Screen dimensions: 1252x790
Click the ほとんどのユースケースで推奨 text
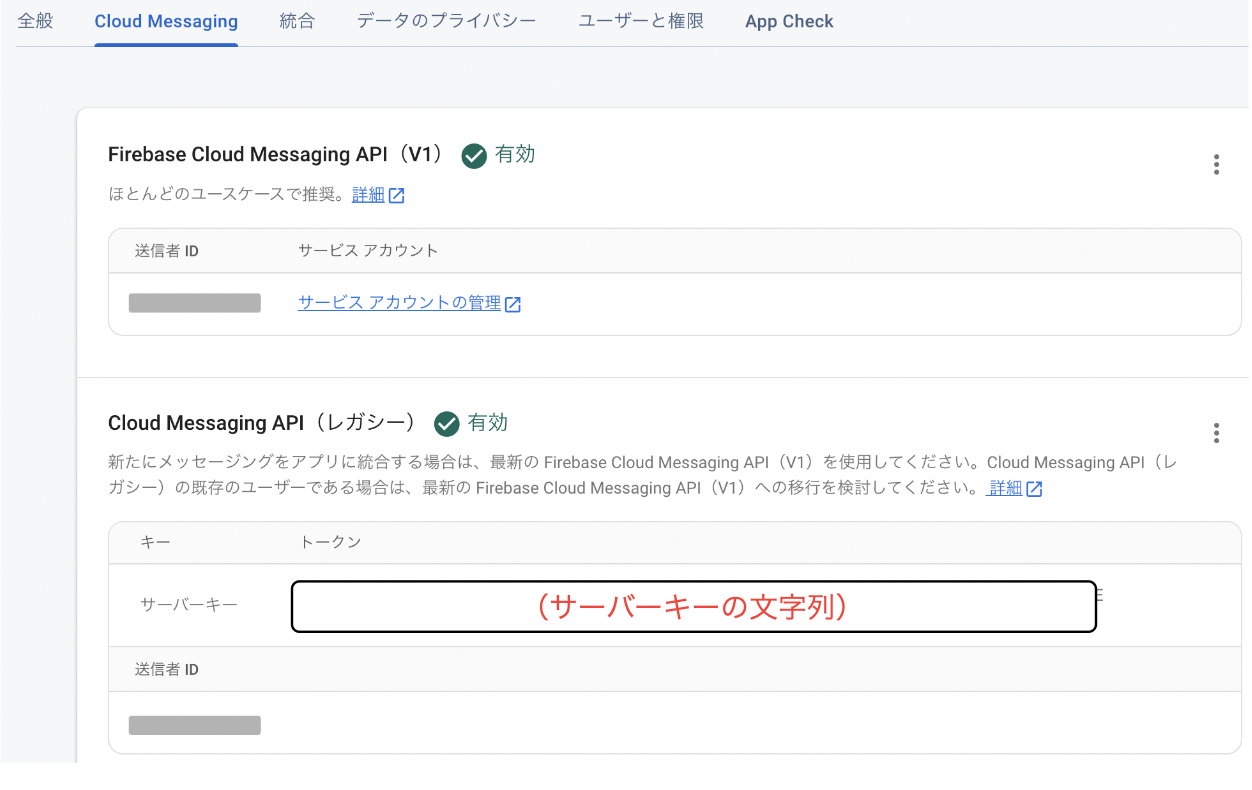coord(224,195)
